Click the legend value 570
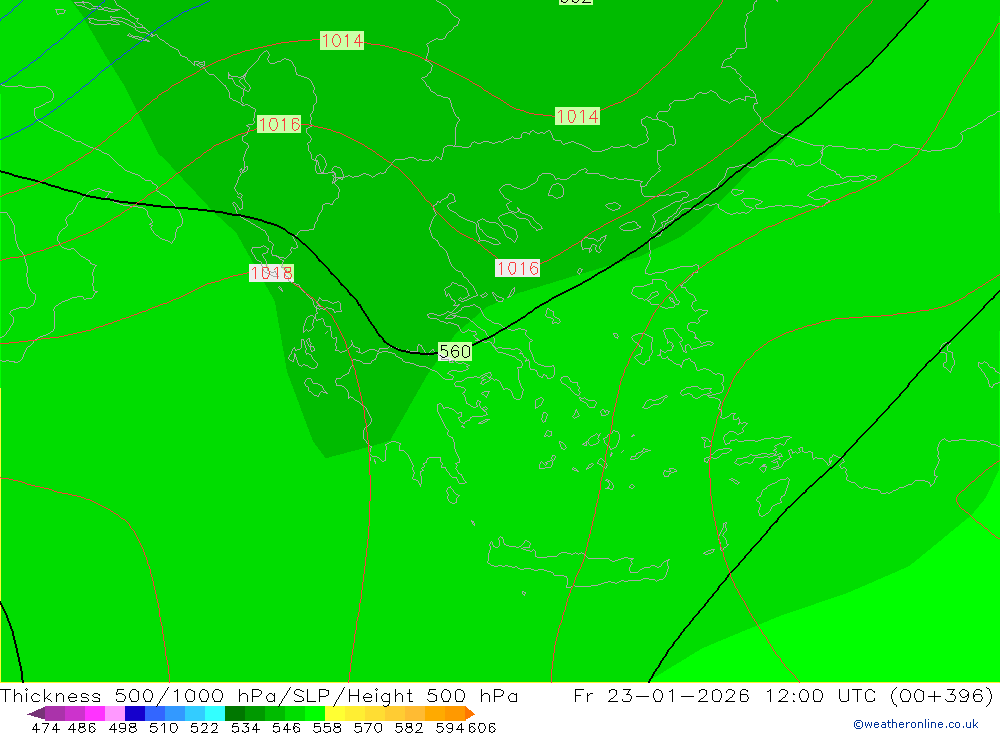This screenshot has width=1000, height=733. (x=368, y=728)
